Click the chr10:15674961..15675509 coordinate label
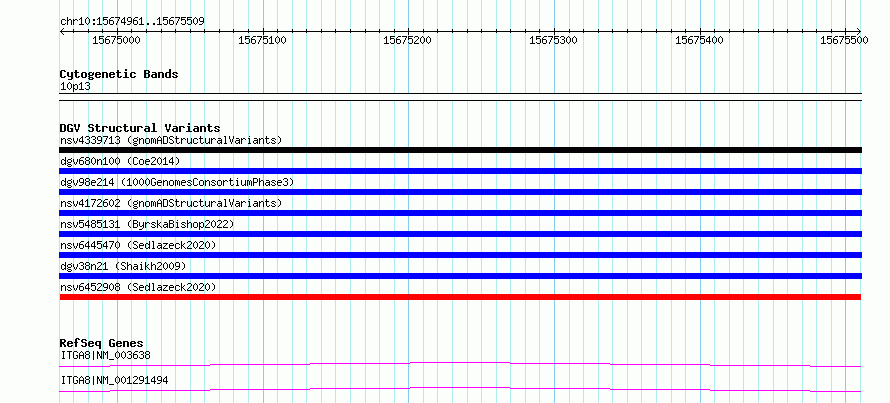Image resolution: width=890 pixels, height=403 pixels. 132,21
